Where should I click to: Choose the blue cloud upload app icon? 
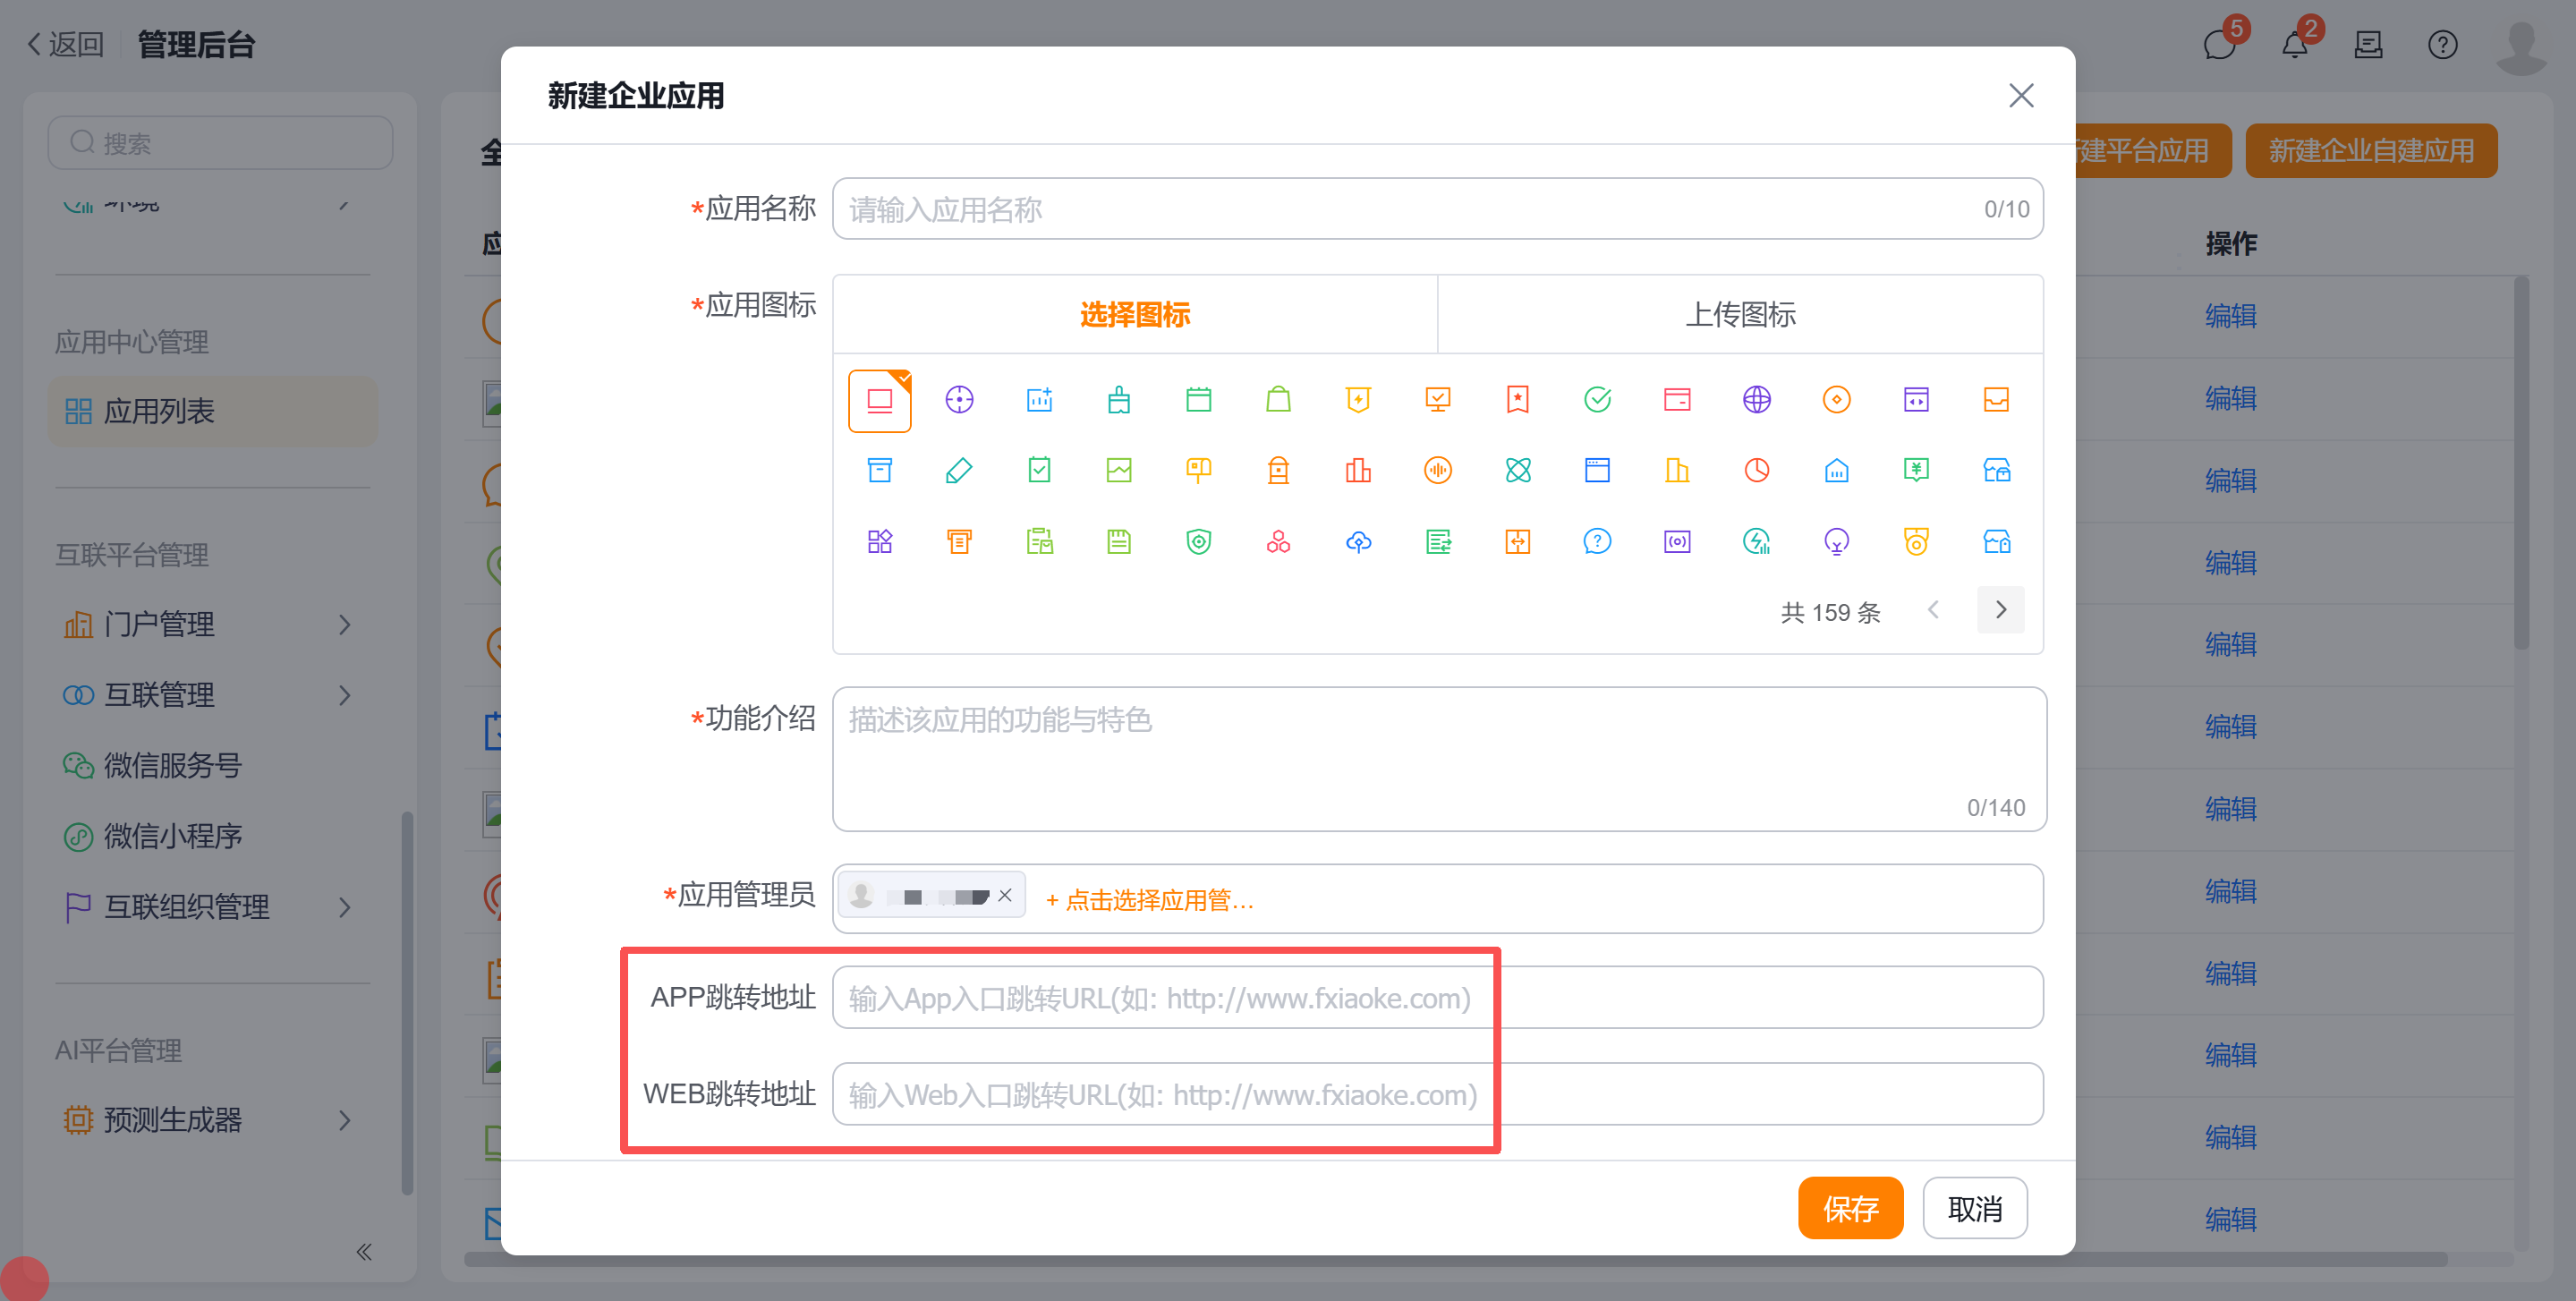(1358, 542)
